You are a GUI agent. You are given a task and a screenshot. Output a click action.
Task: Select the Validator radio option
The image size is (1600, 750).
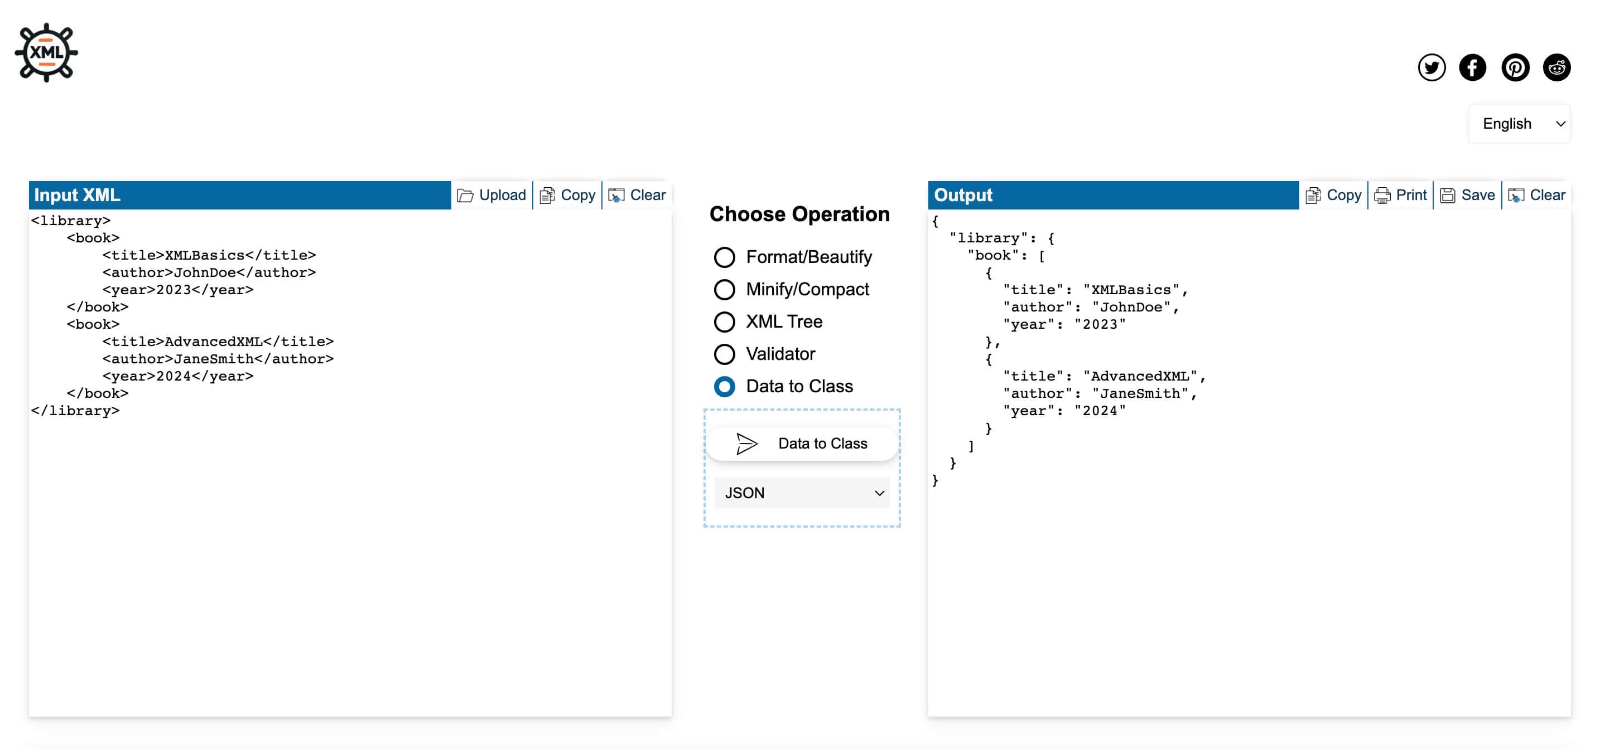[x=725, y=354]
